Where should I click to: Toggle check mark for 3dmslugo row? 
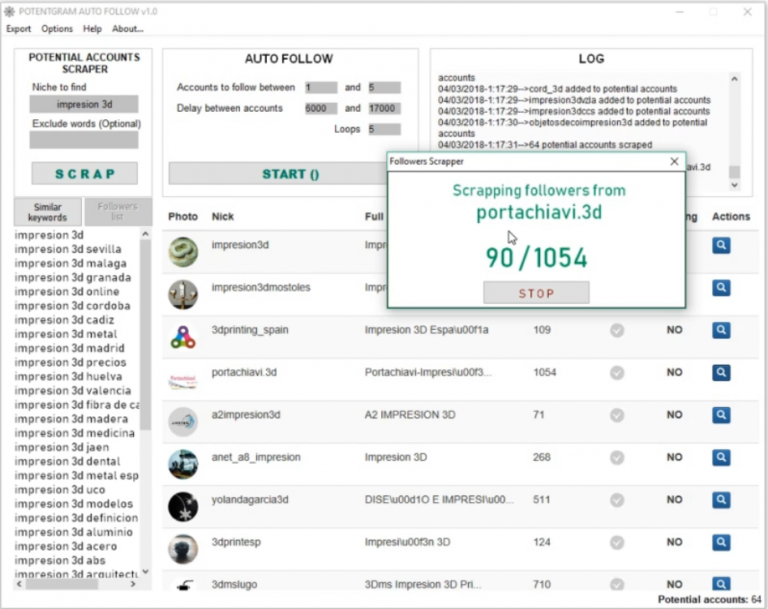(617, 584)
